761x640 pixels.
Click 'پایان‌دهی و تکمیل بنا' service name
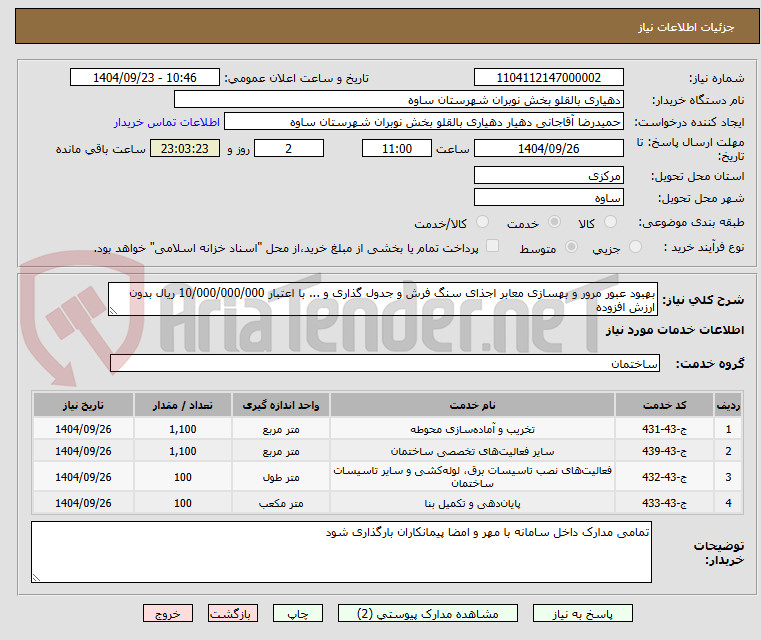coord(472,503)
